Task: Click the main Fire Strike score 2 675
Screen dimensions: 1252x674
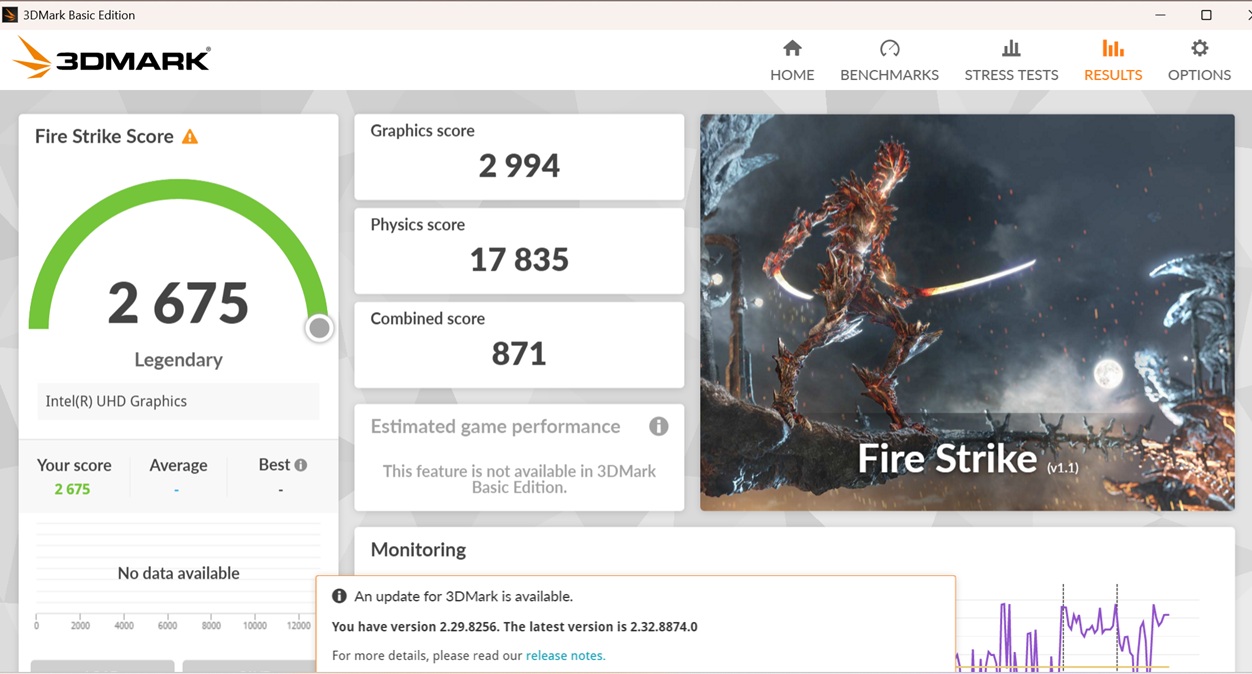Action: [x=178, y=303]
